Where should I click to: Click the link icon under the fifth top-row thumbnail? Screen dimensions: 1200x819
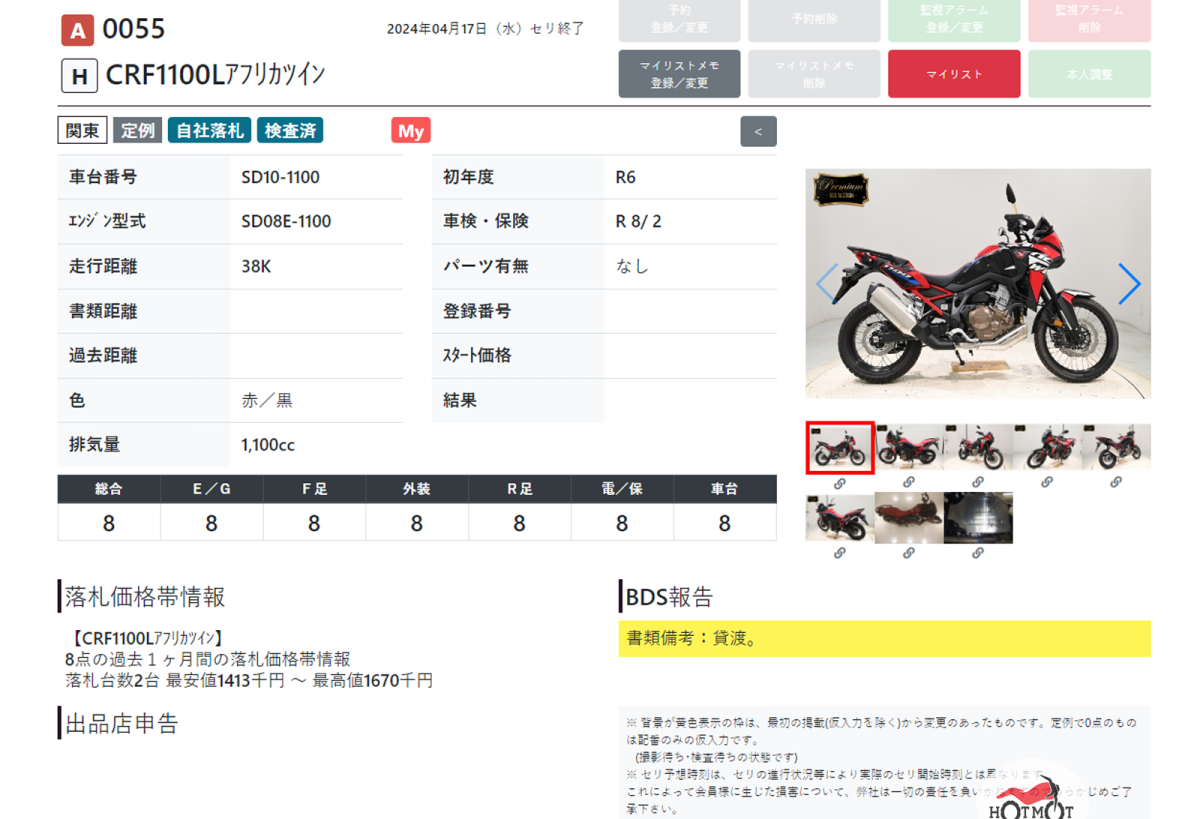1116,482
